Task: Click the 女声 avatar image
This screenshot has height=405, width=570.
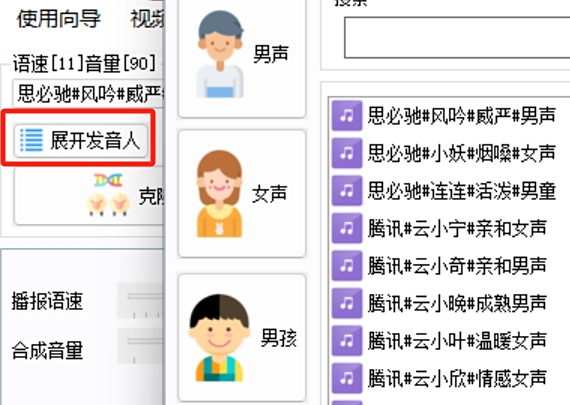Action: [219, 193]
